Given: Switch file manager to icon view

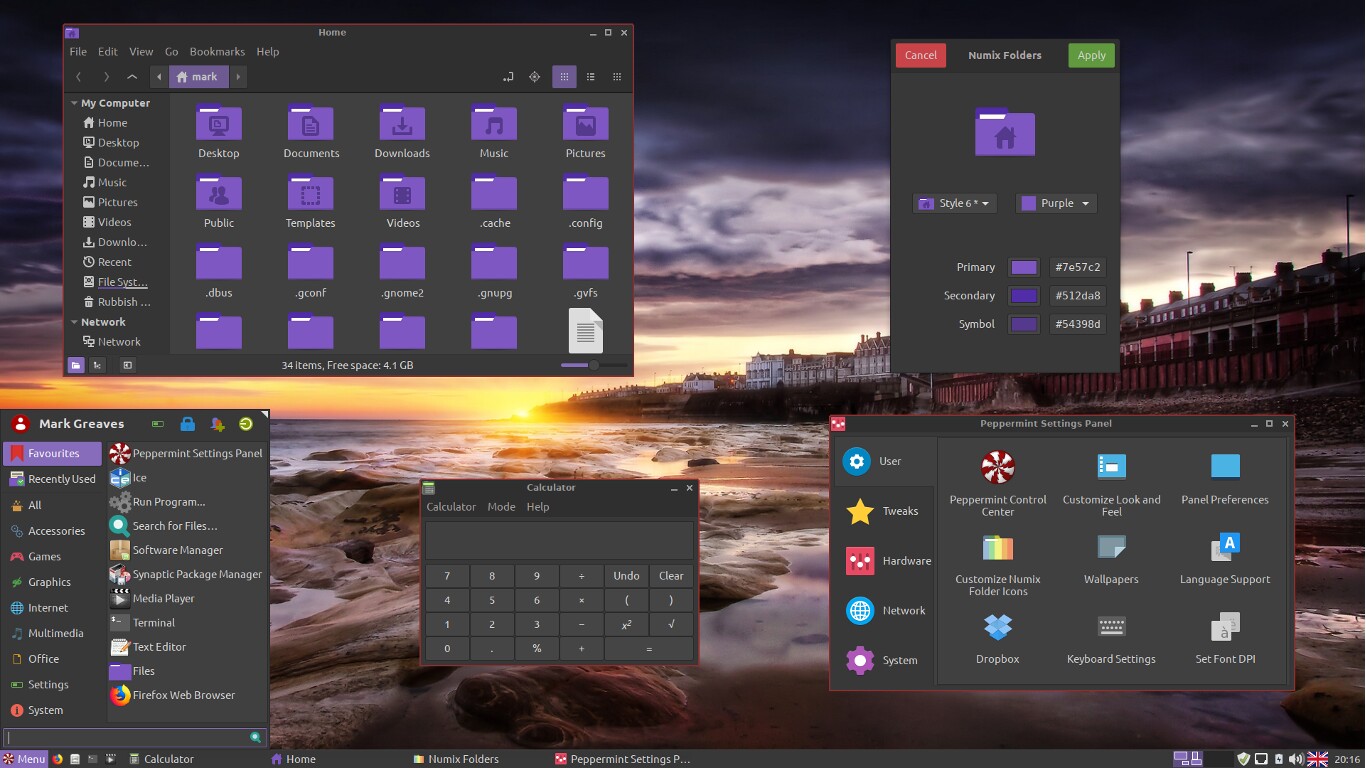Looking at the screenshot, I should coord(564,77).
